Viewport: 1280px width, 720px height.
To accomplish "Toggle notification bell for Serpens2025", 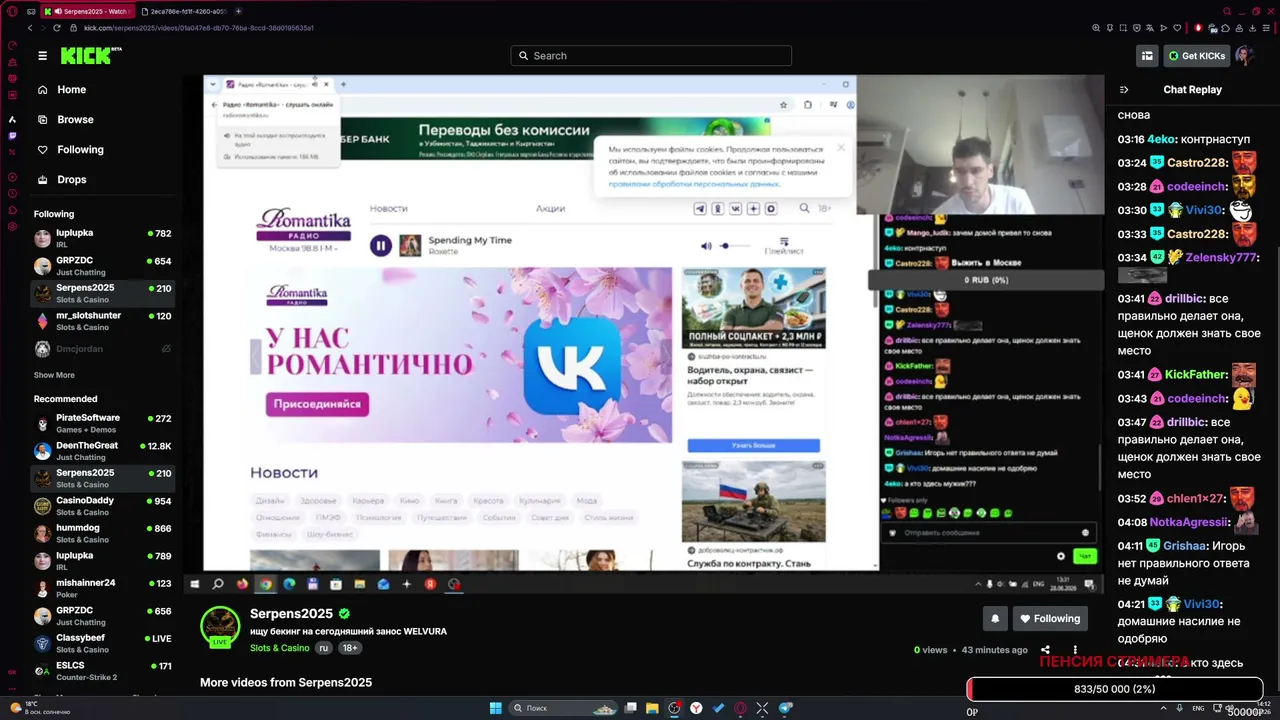I will tap(995, 619).
